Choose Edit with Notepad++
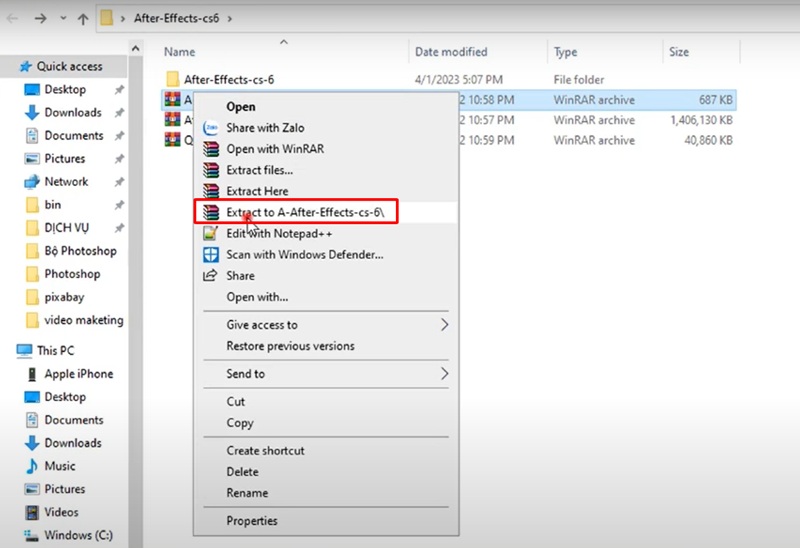800x548 pixels. 279,233
